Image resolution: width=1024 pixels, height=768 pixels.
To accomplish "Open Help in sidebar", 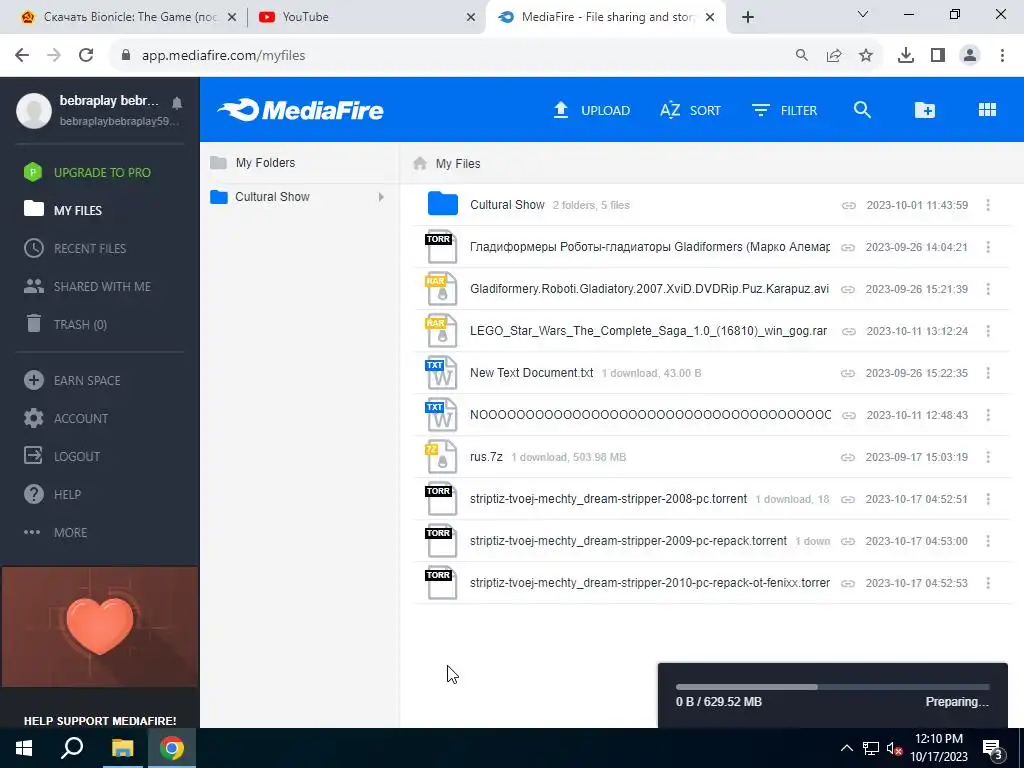I will coord(53,494).
